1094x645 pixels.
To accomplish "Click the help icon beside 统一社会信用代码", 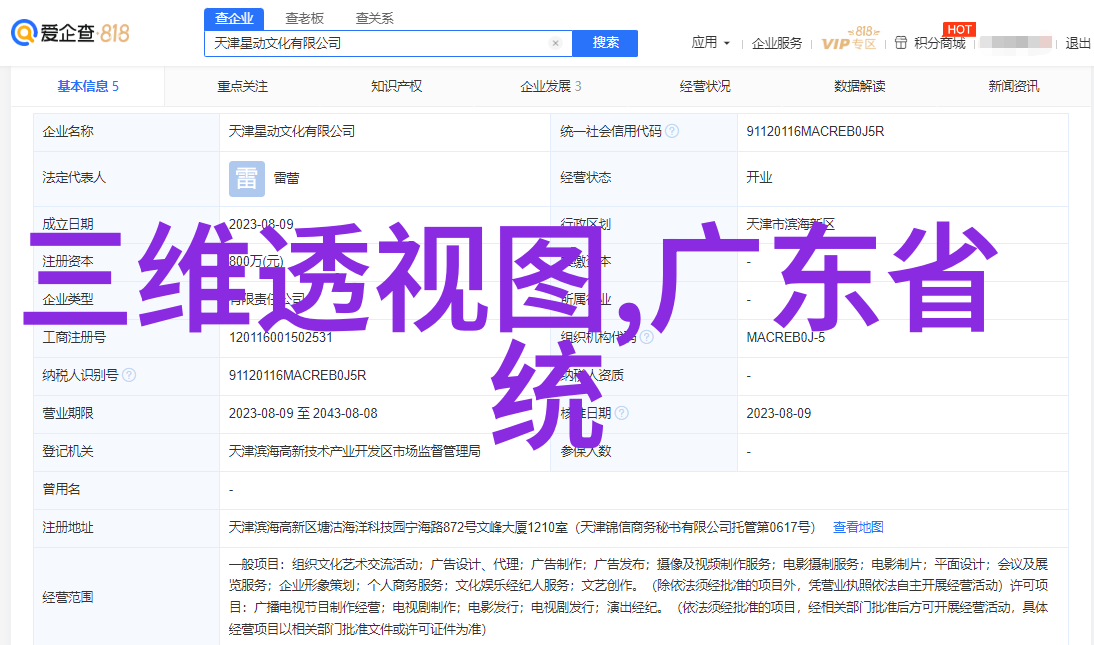I will coord(672,131).
